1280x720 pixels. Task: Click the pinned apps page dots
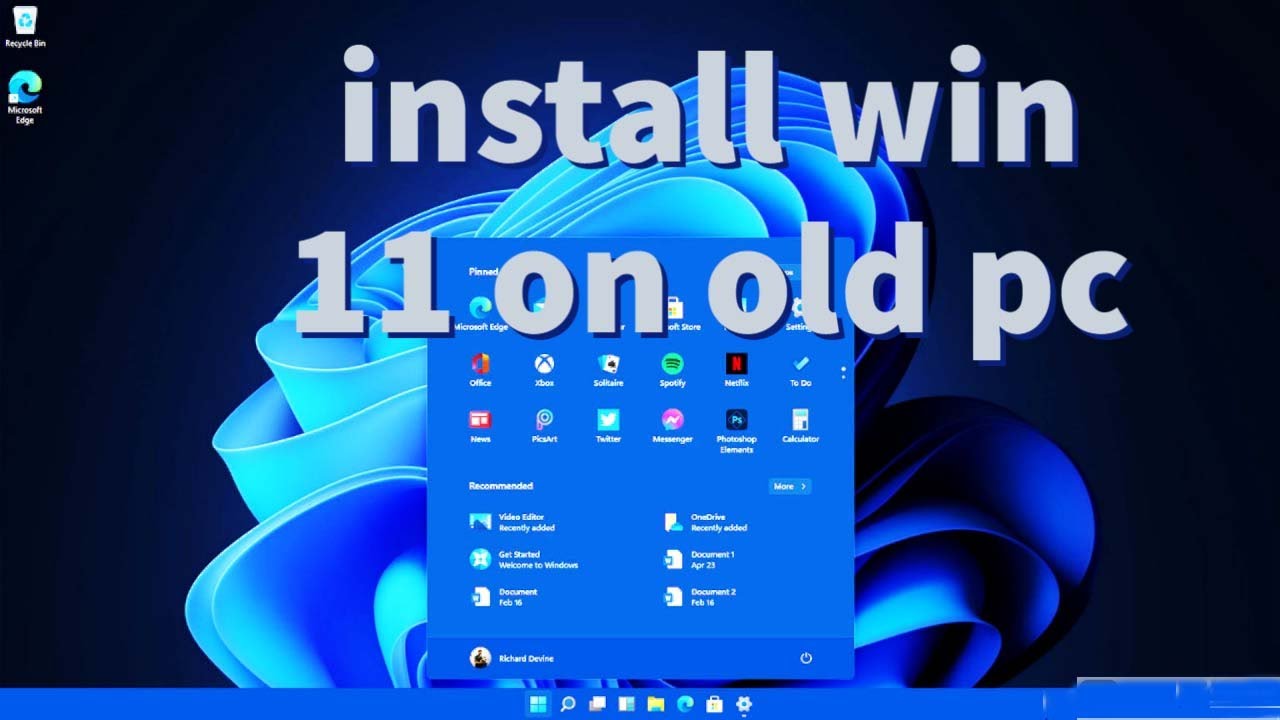pos(843,372)
